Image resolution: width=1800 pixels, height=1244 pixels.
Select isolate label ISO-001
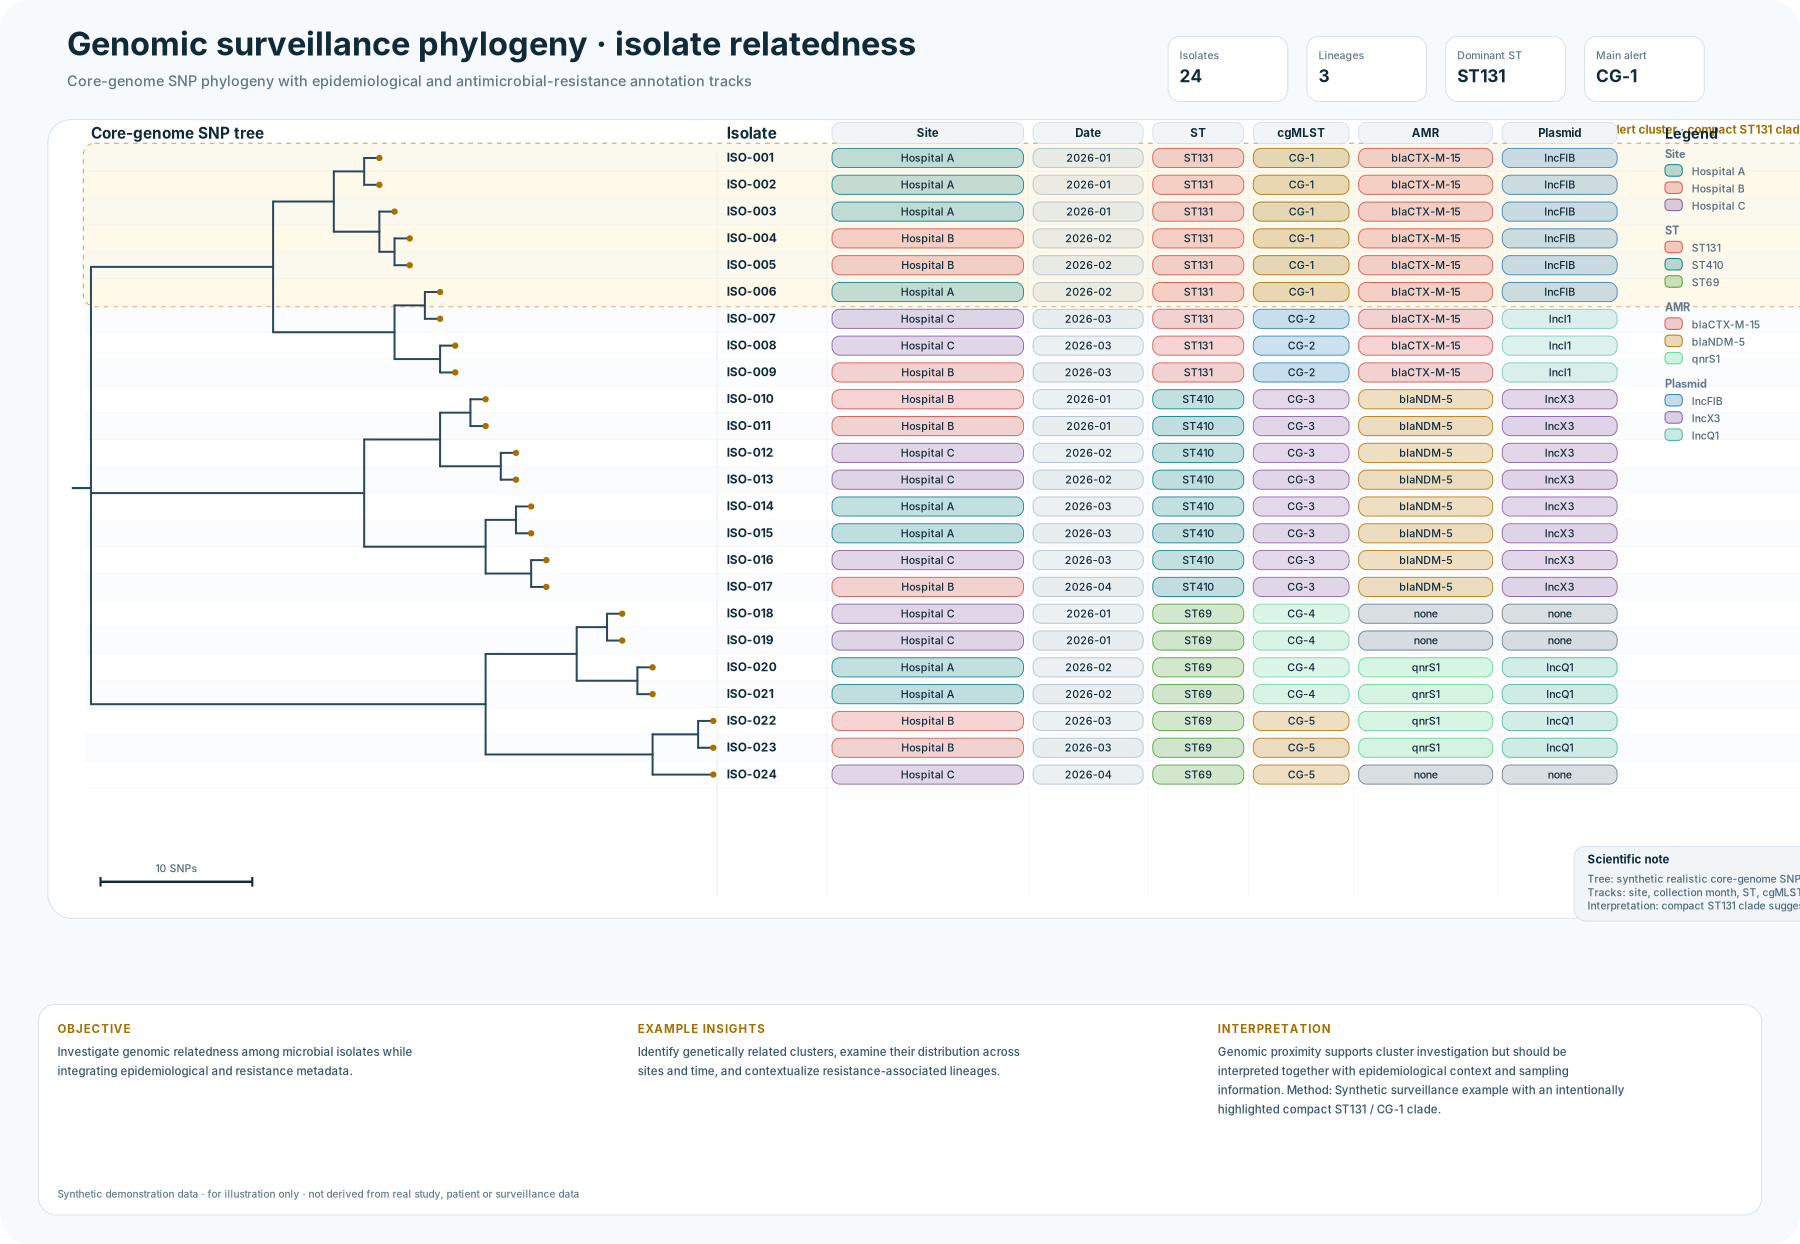coord(750,157)
